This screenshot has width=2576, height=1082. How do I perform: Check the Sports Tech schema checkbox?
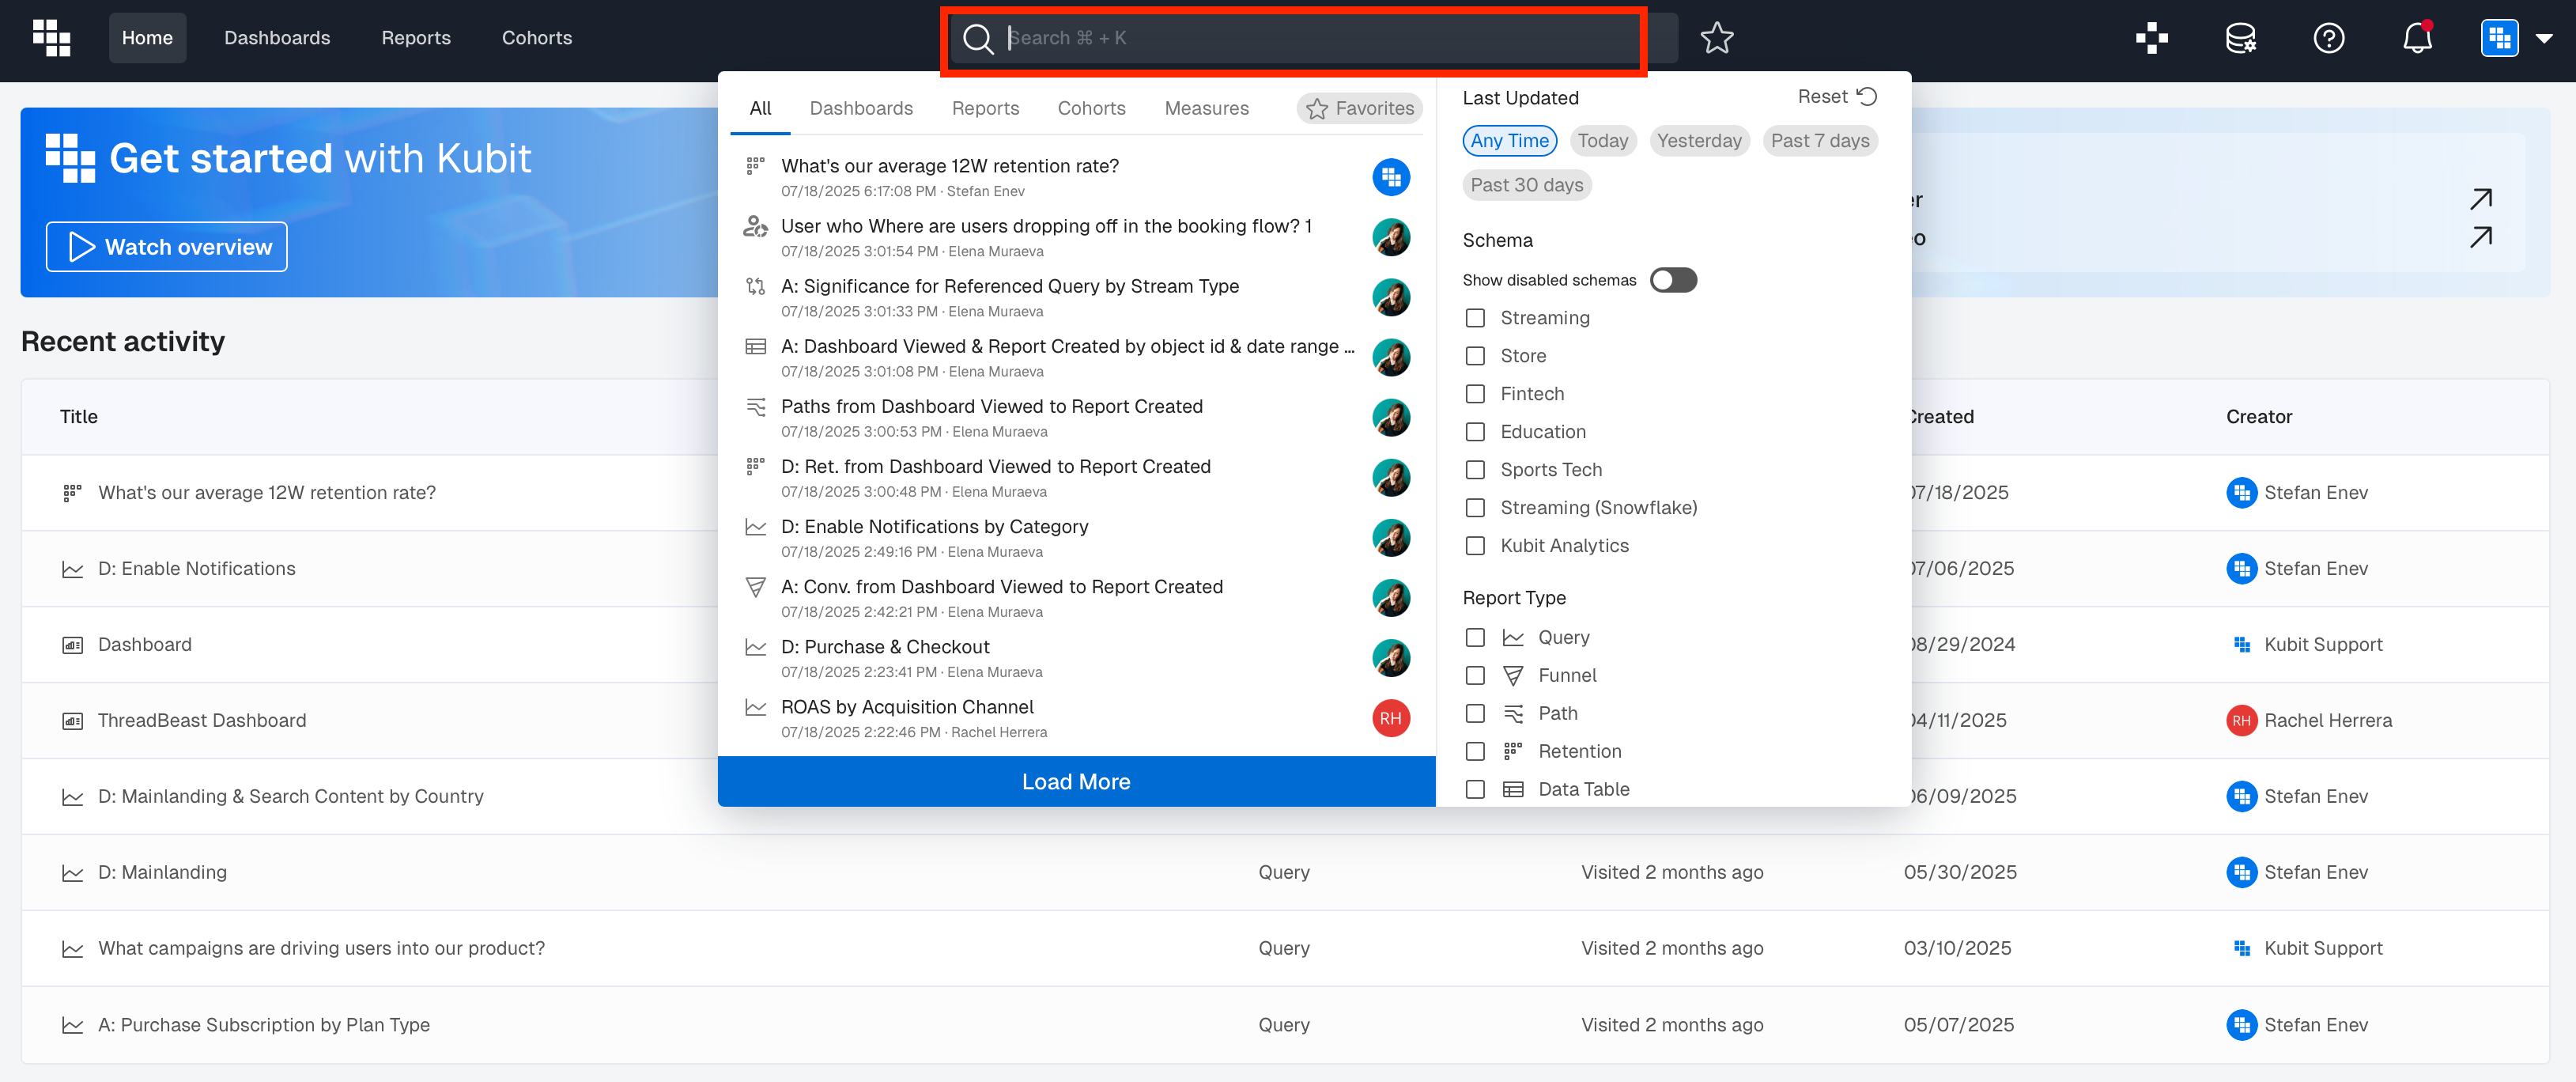pyautogui.click(x=1474, y=470)
